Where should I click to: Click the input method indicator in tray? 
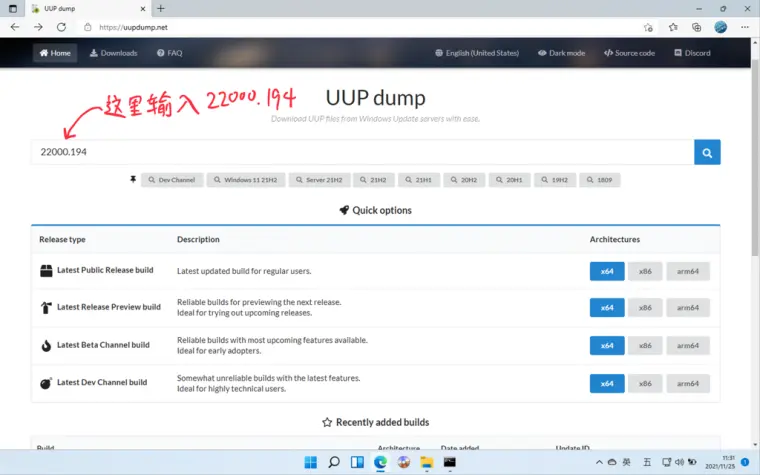coord(627,462)
